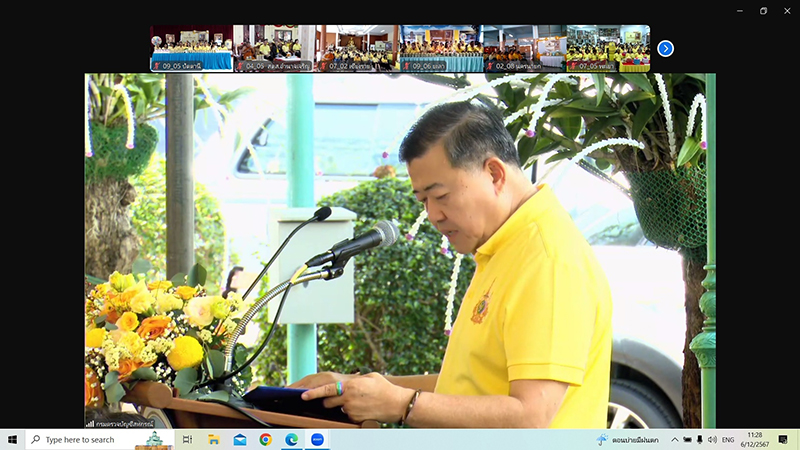This screenshot has width=800, height=450.
Task: Close the Zoom meeting window
Action: pos(787,11)
